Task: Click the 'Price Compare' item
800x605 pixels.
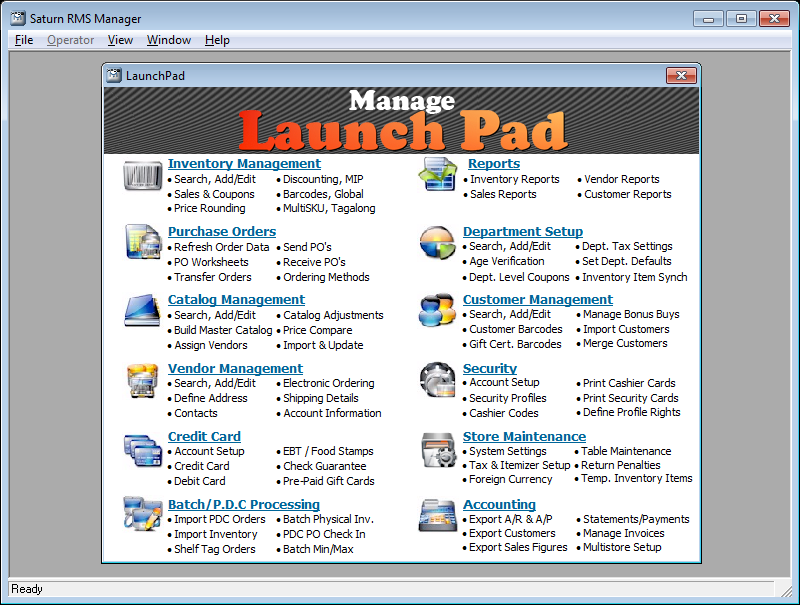Action: click(318, 331)
